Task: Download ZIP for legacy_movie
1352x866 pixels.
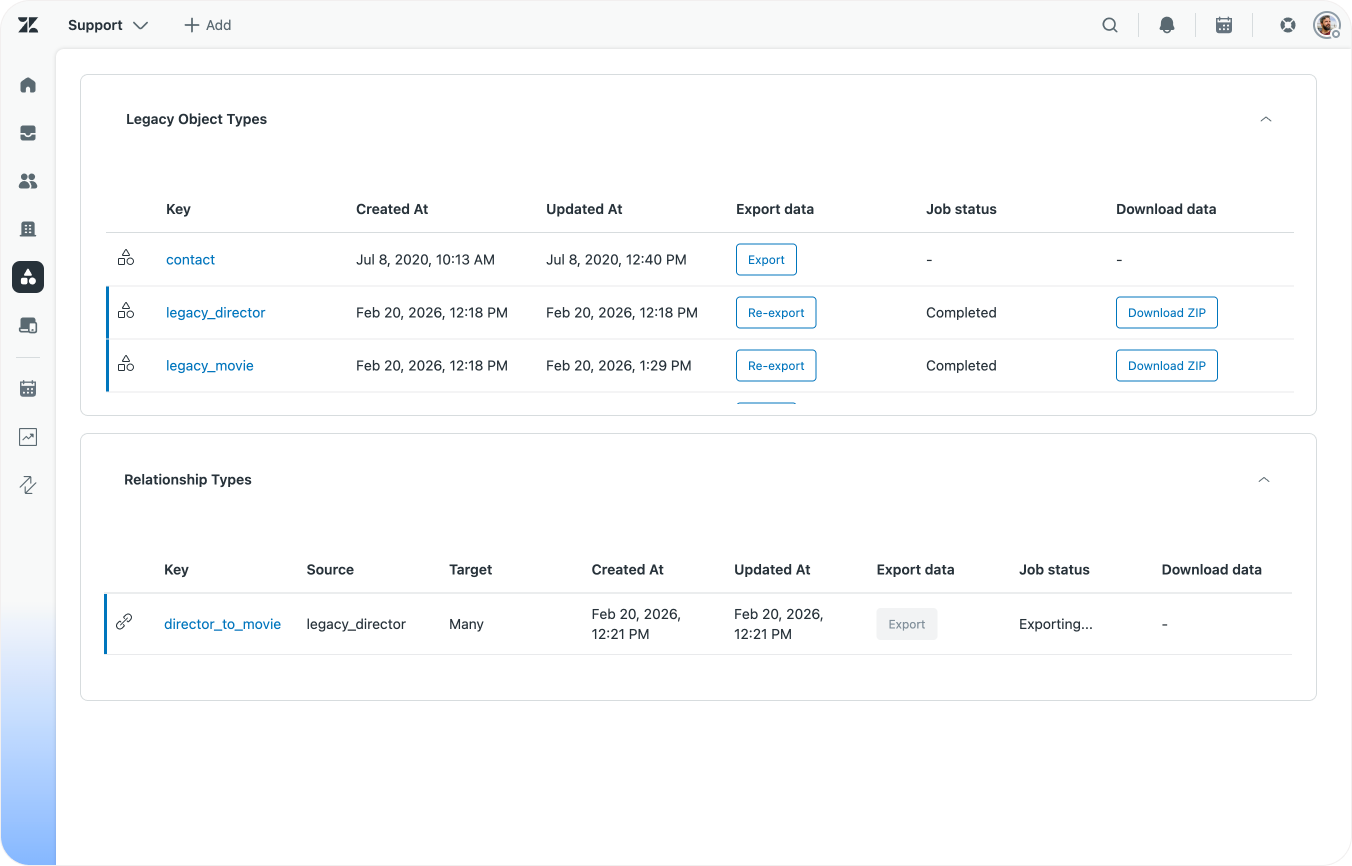Action: pos(1166,366)
